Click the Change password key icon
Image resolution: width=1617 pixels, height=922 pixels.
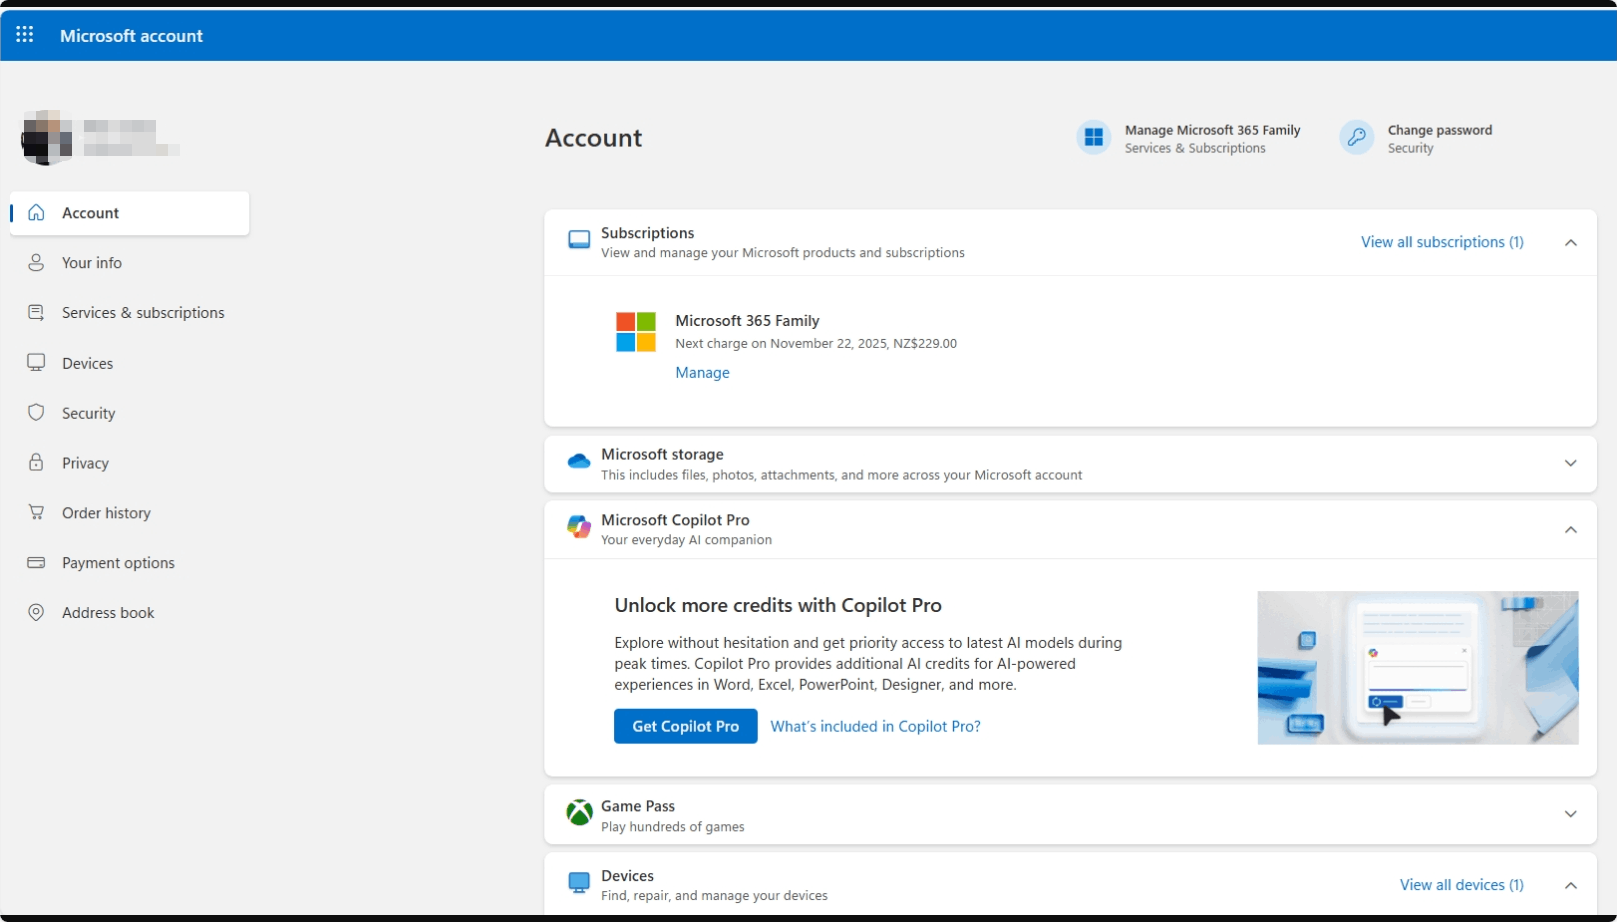click(x=1356, y=137)
